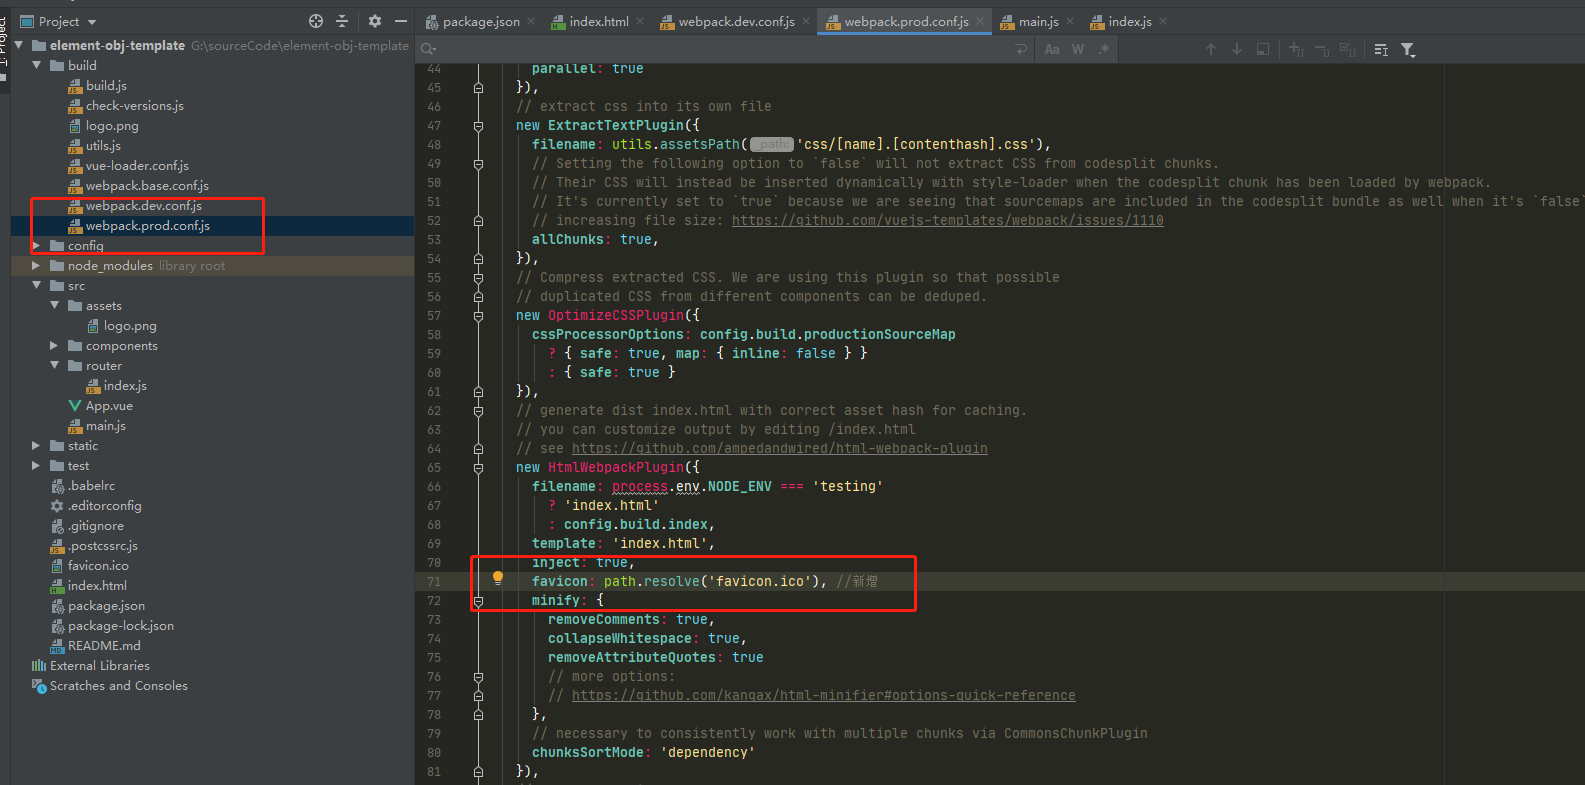
Task: Open the vuejs-templates webpack issues 1110 link
Action: click(947, 220)
